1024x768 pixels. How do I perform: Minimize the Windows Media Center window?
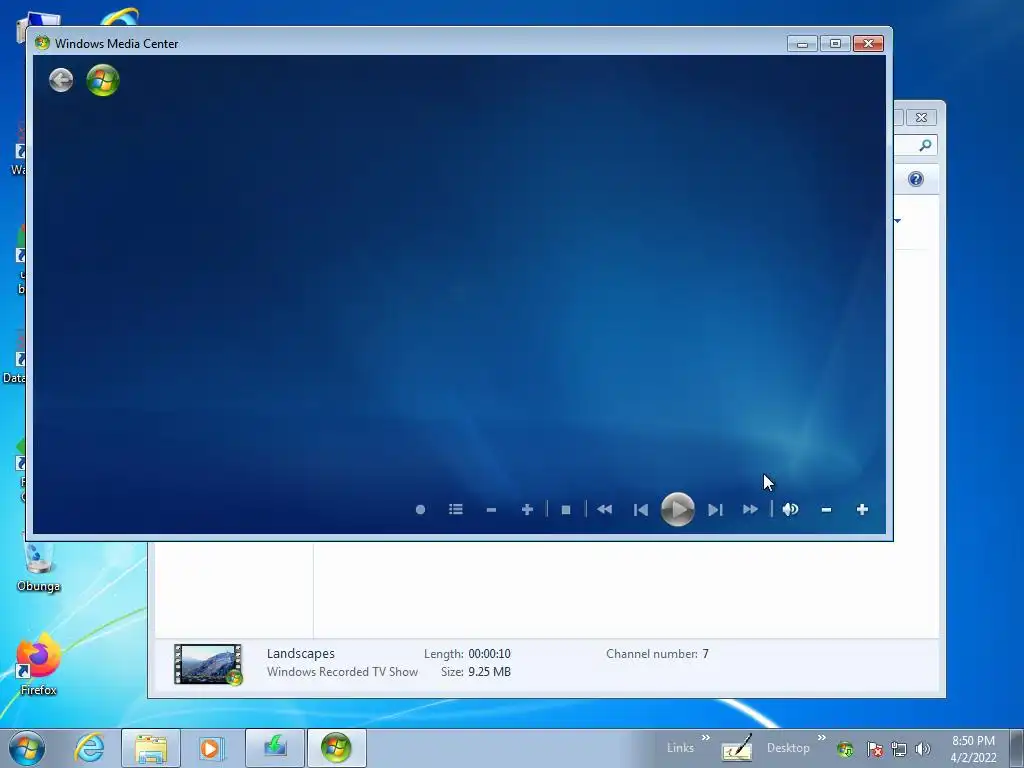coord(802,44)
